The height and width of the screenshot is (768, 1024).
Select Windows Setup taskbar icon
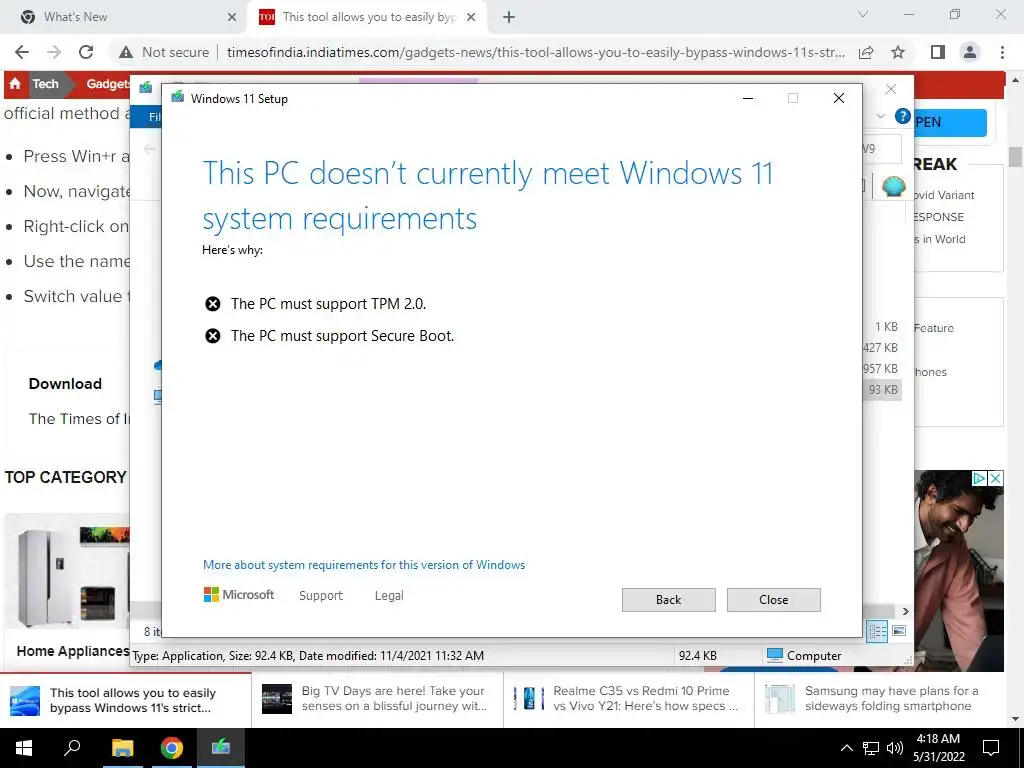coord(221,748)
